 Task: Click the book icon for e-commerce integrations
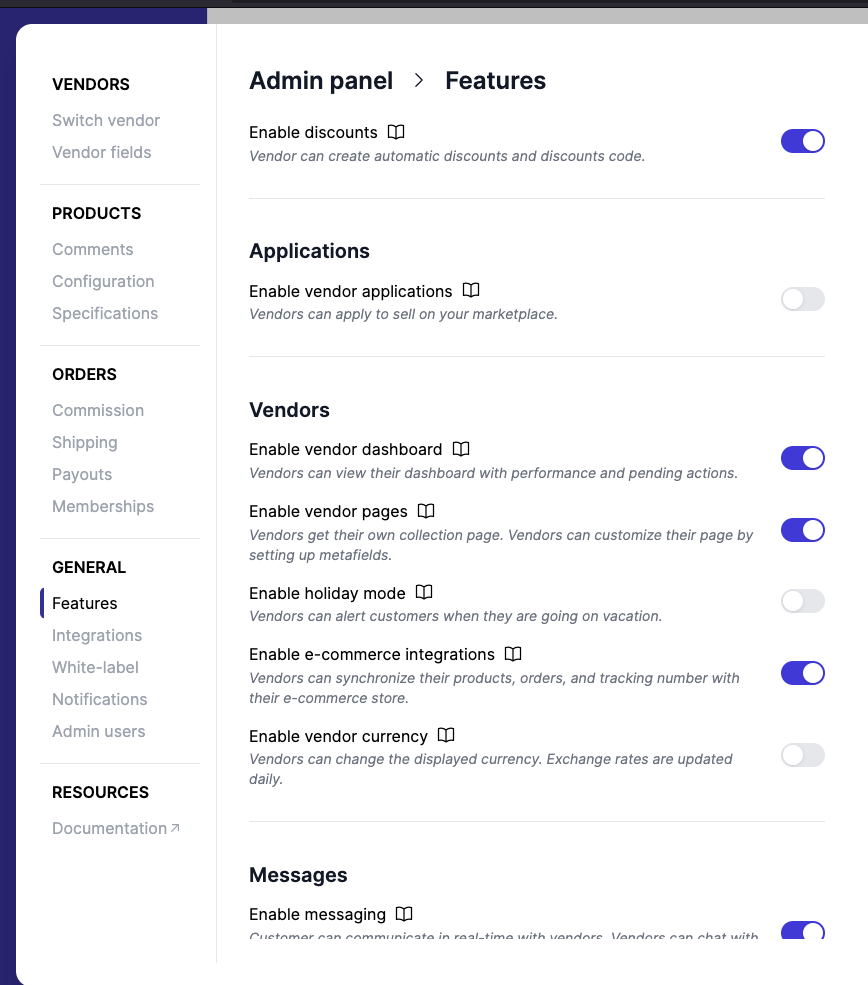pos(513,653)
